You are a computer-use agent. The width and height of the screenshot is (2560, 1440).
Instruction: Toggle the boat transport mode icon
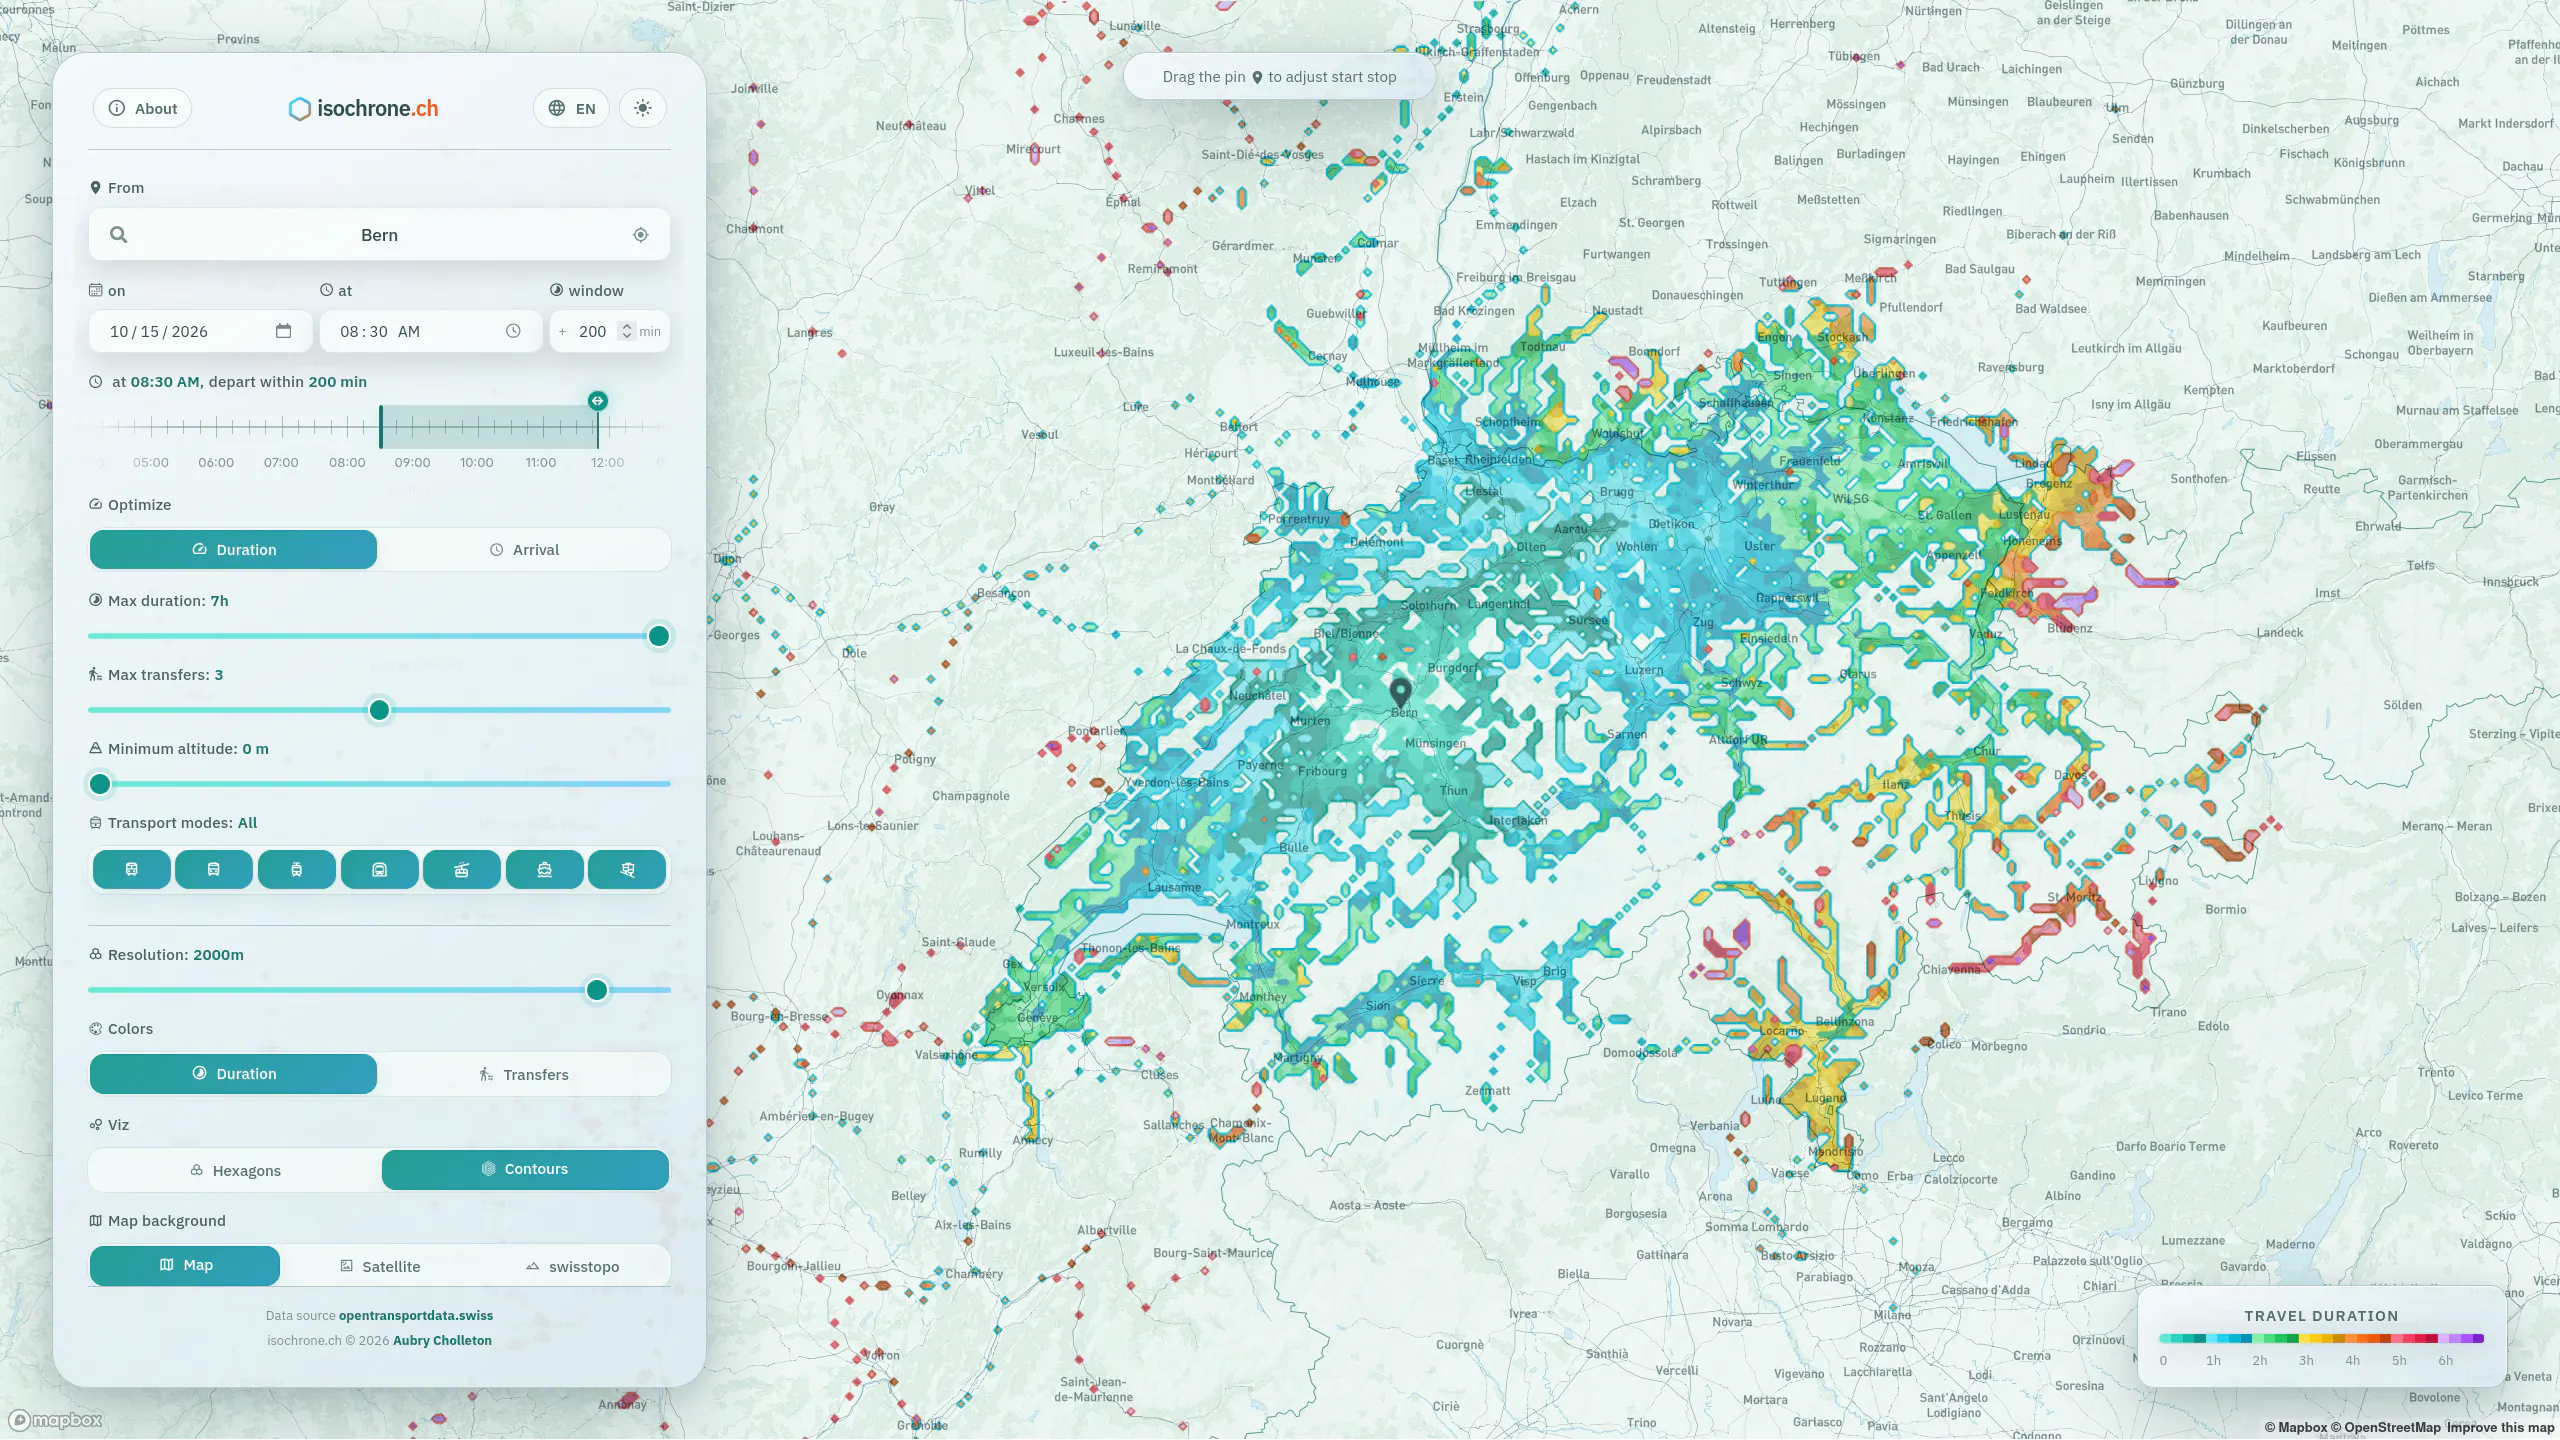pos(545,870)
